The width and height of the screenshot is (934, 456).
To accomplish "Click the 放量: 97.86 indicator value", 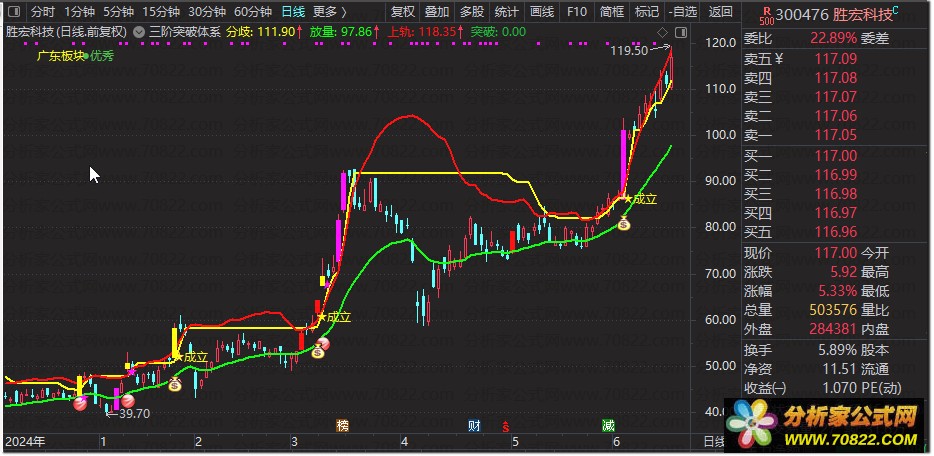I will 346,32.
